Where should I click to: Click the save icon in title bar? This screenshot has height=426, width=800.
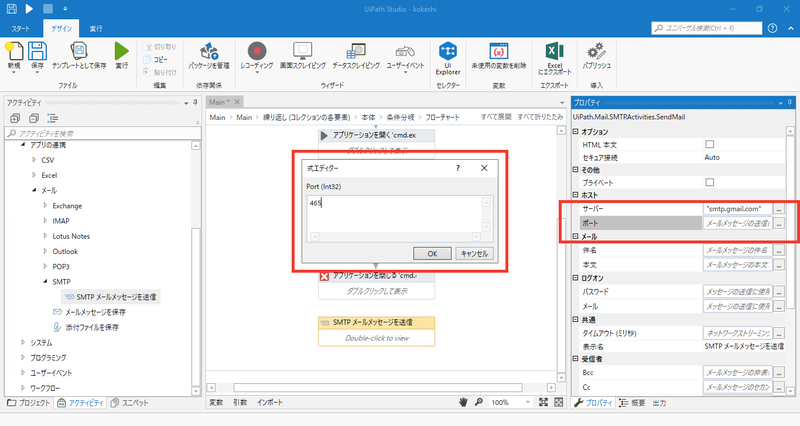[x=11, y=9]
